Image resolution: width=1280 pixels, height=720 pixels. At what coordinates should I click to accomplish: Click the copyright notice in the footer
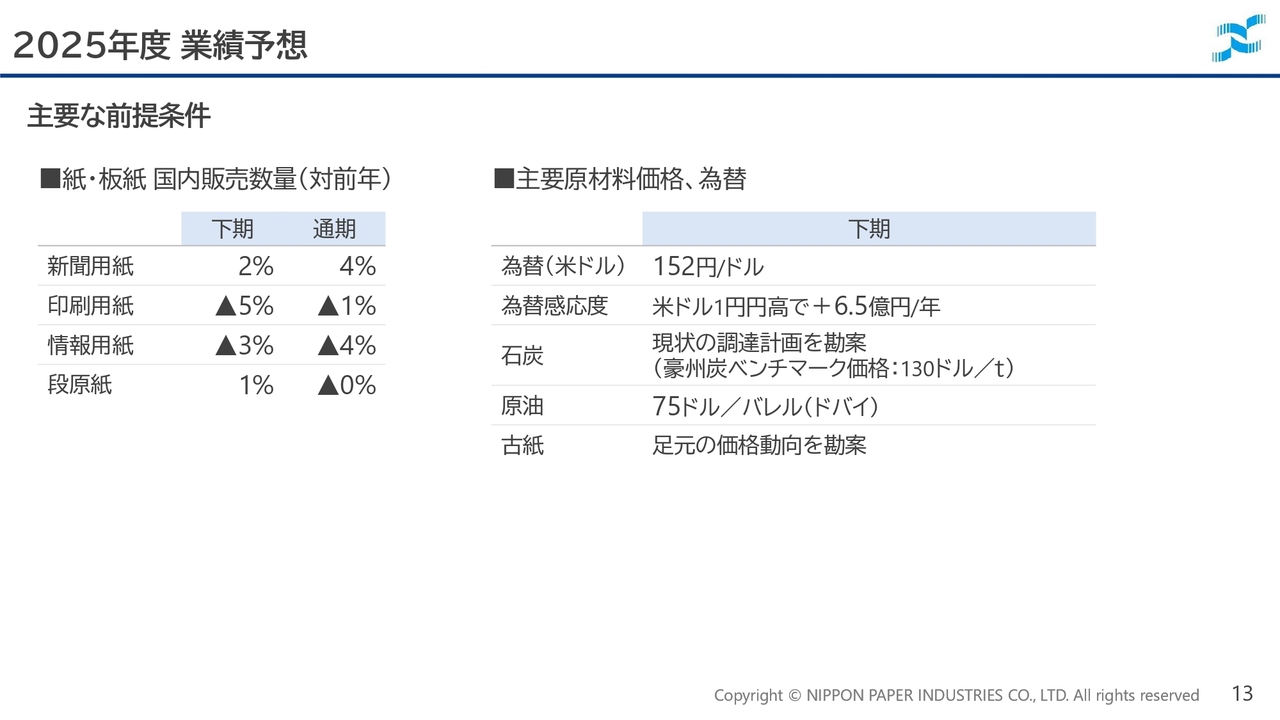point(956,695)
